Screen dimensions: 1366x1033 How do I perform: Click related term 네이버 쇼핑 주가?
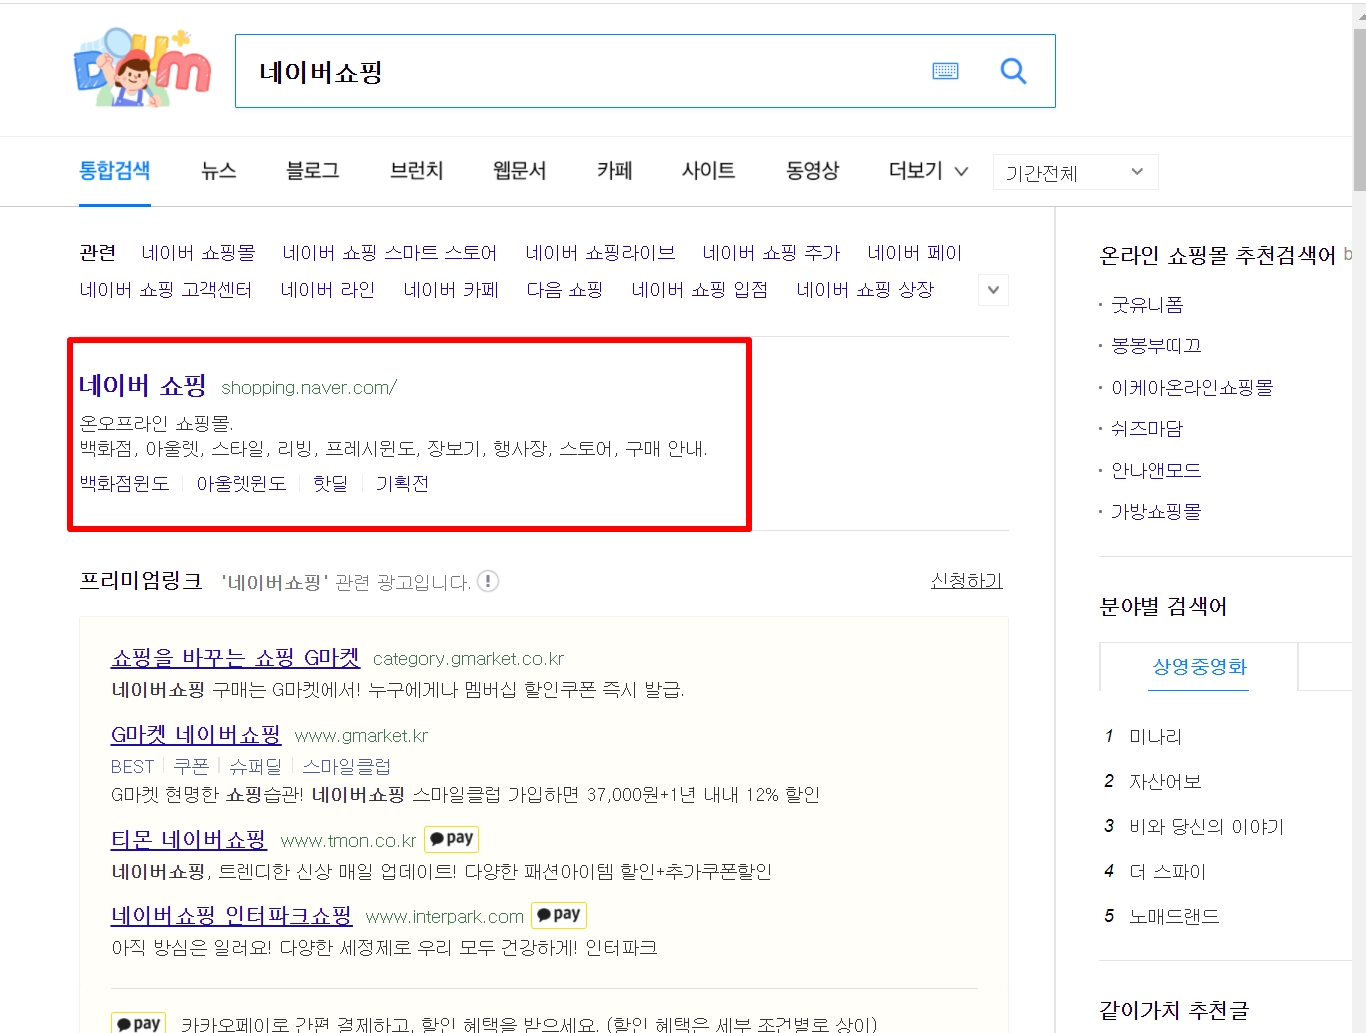[771, 253]
